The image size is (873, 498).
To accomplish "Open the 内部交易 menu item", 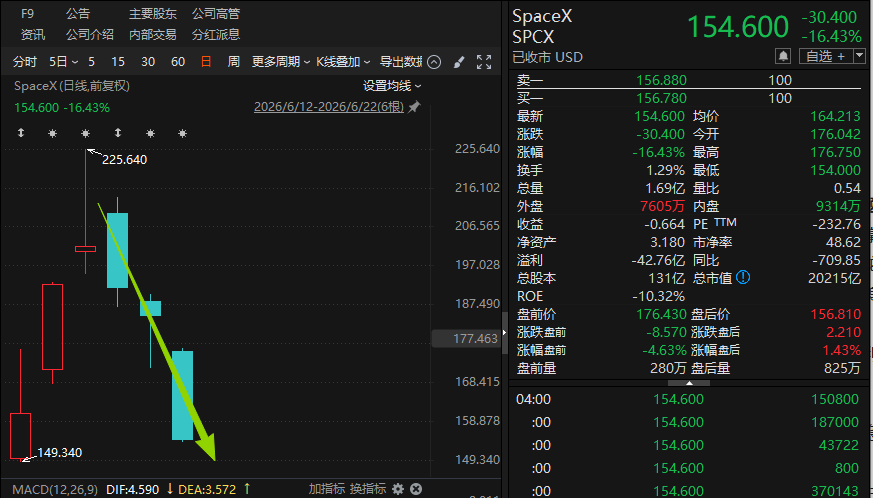I will click(153, 35).
